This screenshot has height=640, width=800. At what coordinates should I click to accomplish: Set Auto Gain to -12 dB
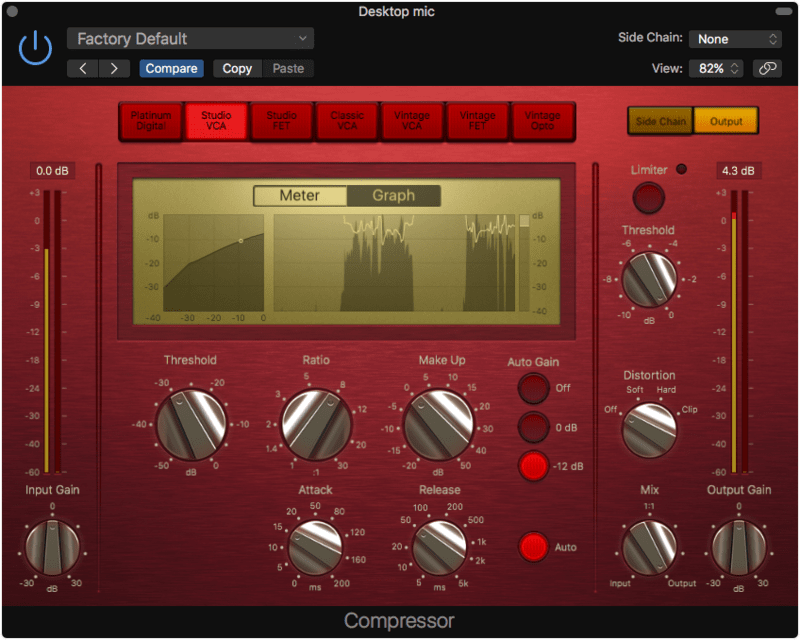pyautogui.click(x=535, y=466)
